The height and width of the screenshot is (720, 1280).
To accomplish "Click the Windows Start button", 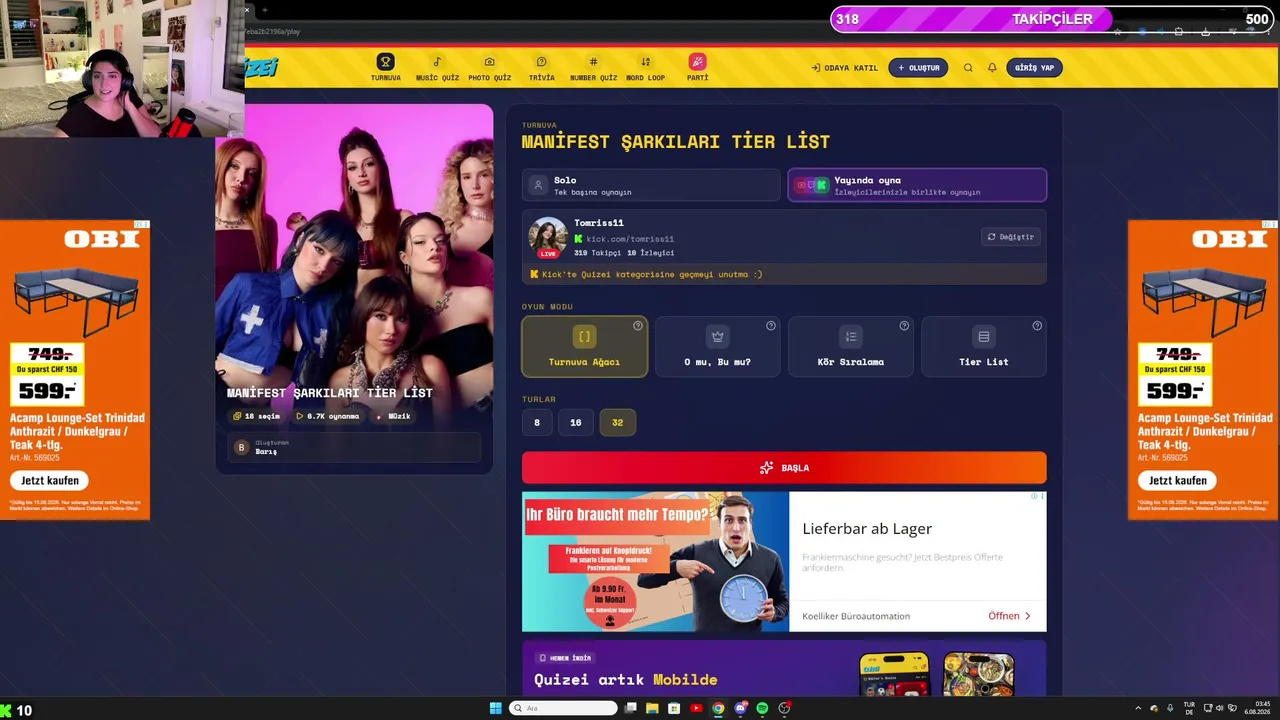I will [495, 709].
